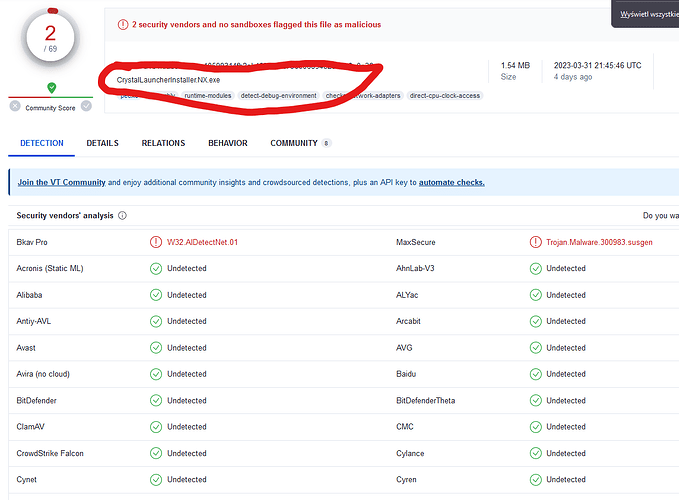Click the Join the VT Community link
This screenshot has height=500, width=679.
pyautogui.click(x=61, y=183)
